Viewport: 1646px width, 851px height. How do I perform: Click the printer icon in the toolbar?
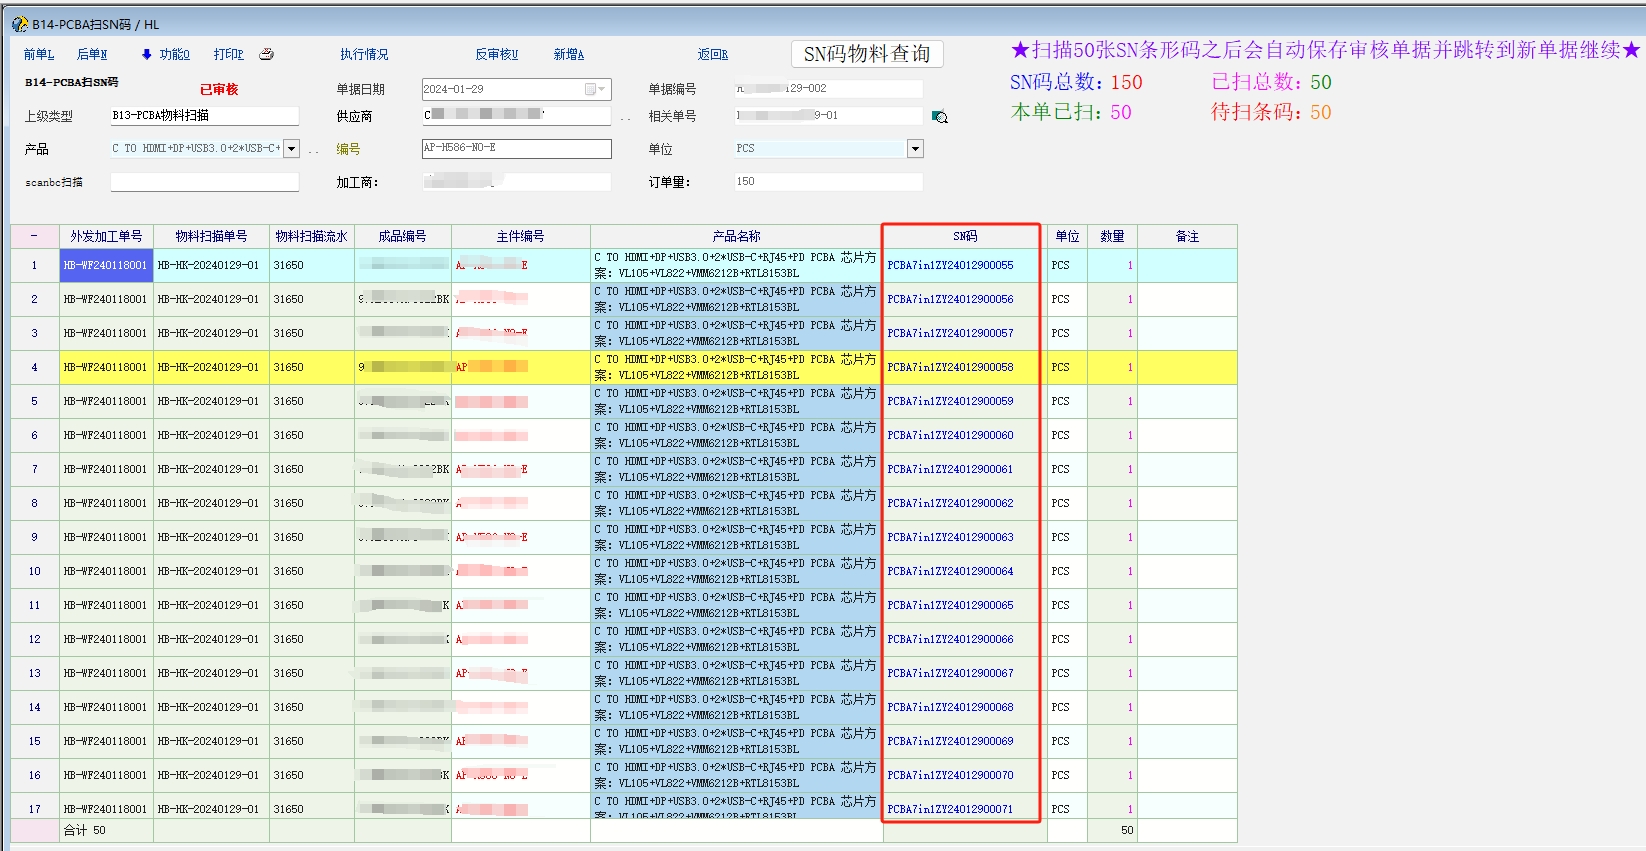(x=266, y=54)
